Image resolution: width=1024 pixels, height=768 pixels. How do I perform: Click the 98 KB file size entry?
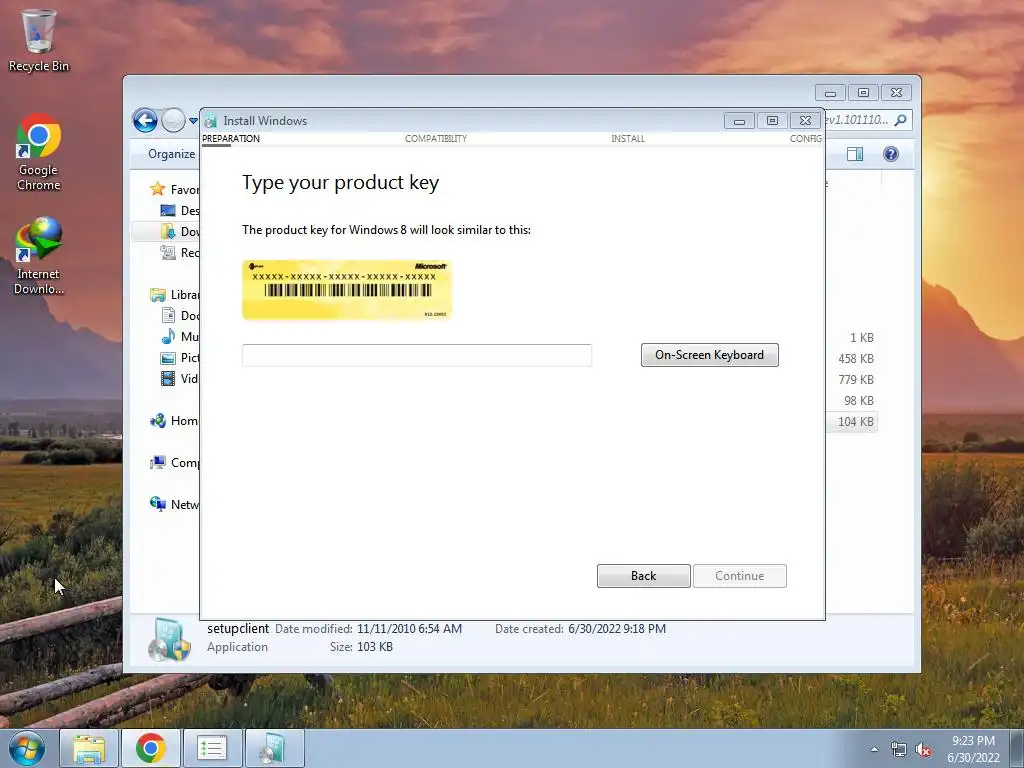tap(859, 400)
